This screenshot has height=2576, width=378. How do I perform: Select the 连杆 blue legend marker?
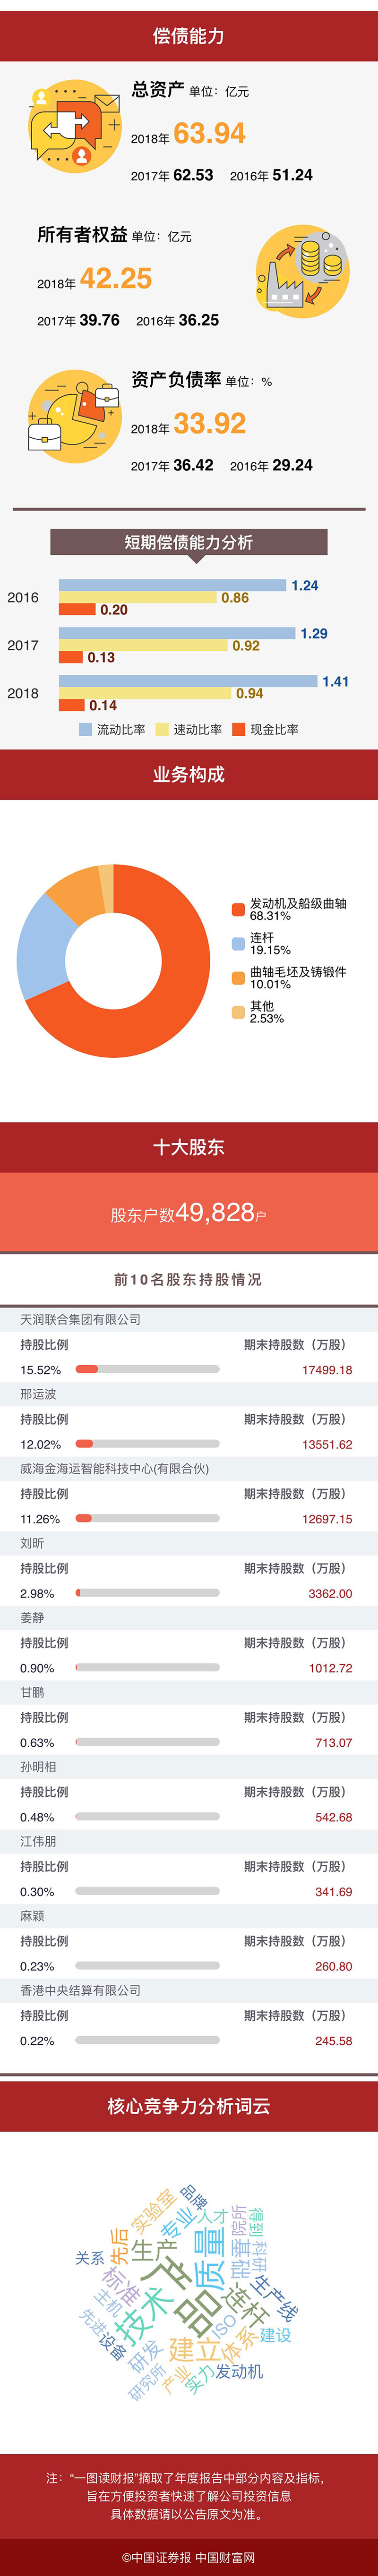(238, 943)
